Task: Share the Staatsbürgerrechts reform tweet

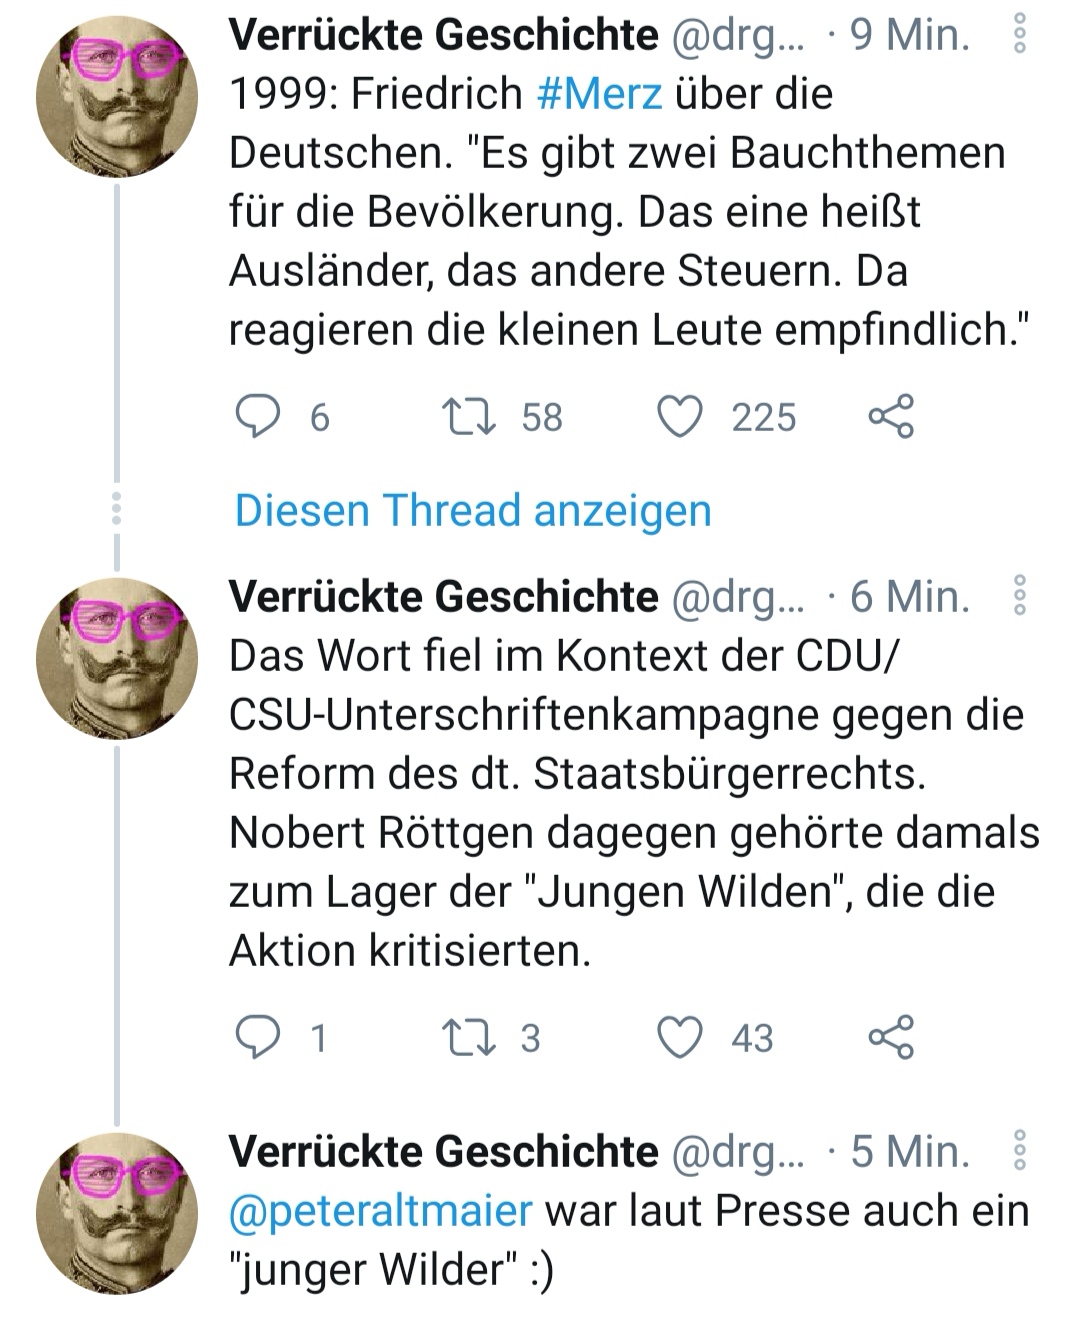Action: pyautogui.click(x=890, y=1037)
